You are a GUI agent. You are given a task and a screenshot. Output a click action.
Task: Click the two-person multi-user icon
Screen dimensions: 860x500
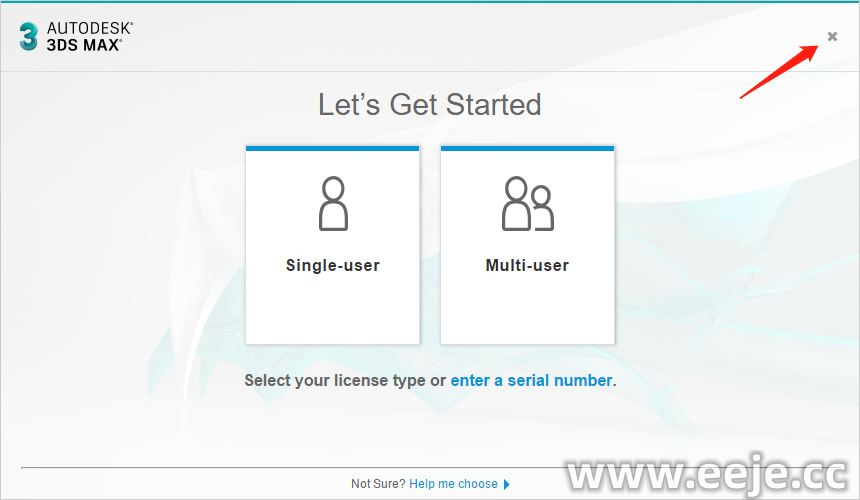pos(527,204)
